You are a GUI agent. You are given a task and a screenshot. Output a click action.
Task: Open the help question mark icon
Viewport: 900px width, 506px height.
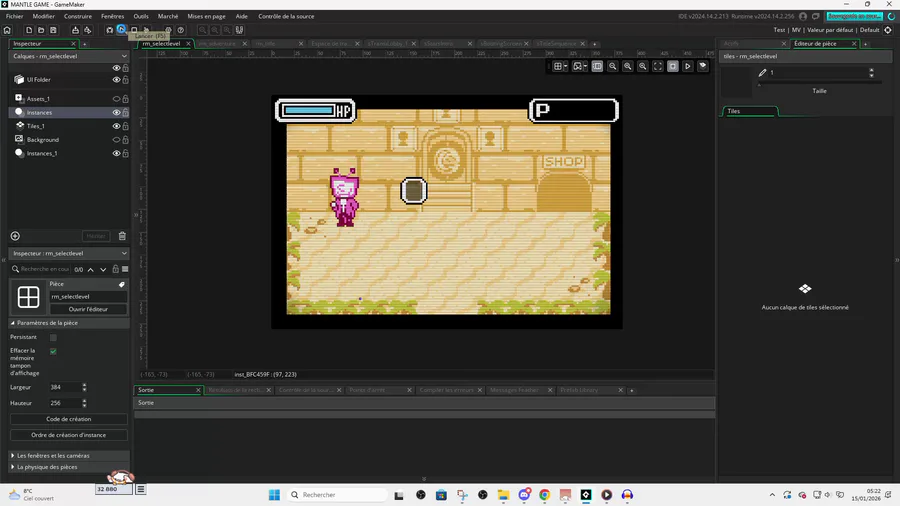tap(181, 30)
